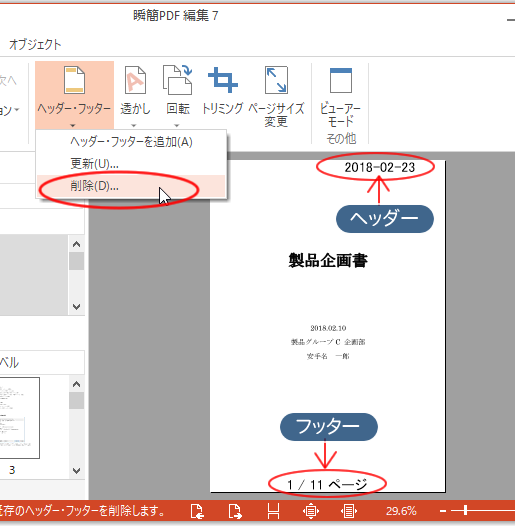Click the 2018.02.10 date line on page
This screenshot has width=515, height=527.
[328, 328]
